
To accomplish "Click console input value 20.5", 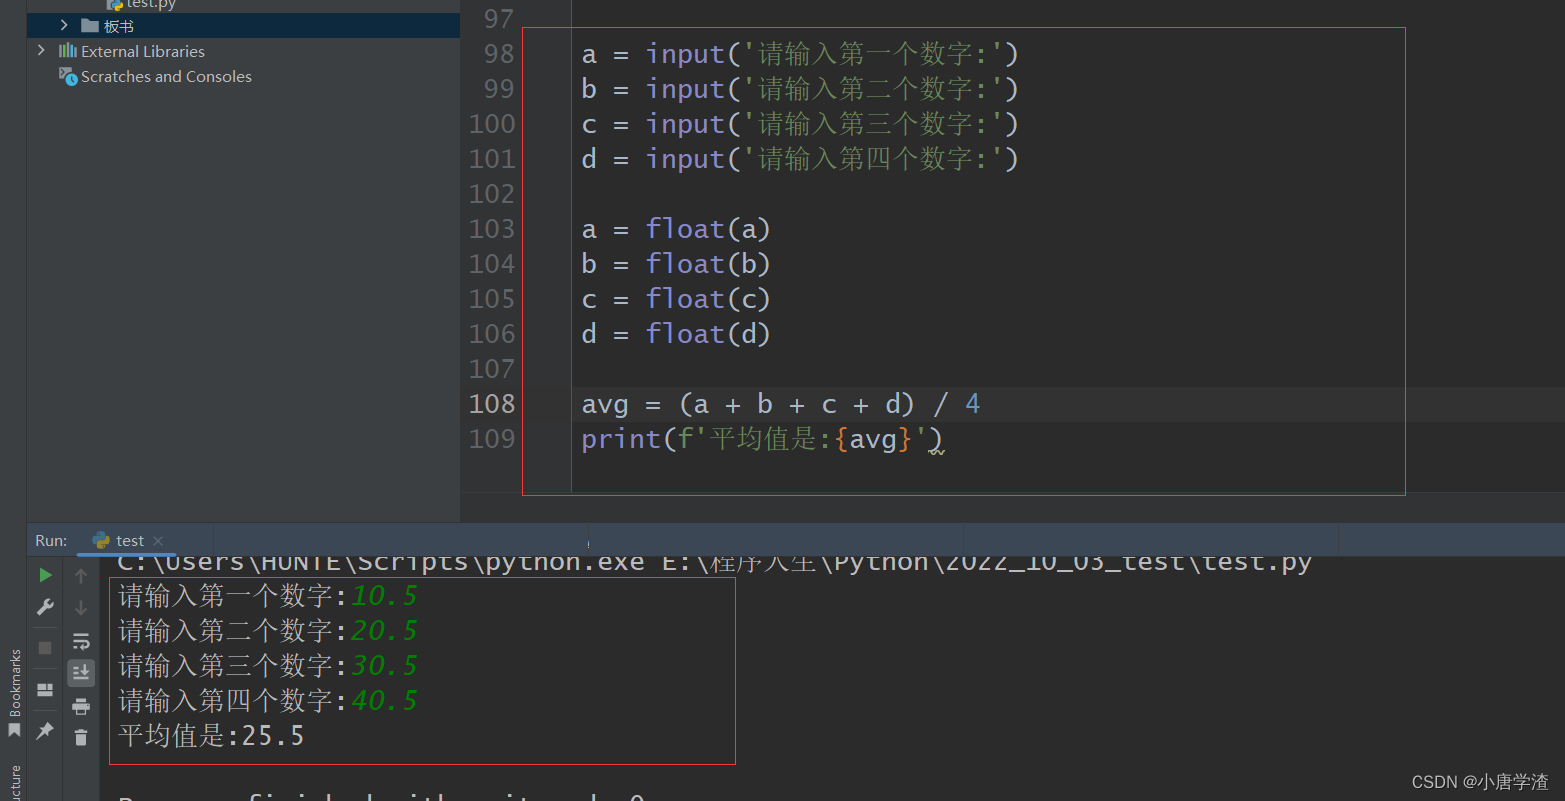I will pos(384,631).
